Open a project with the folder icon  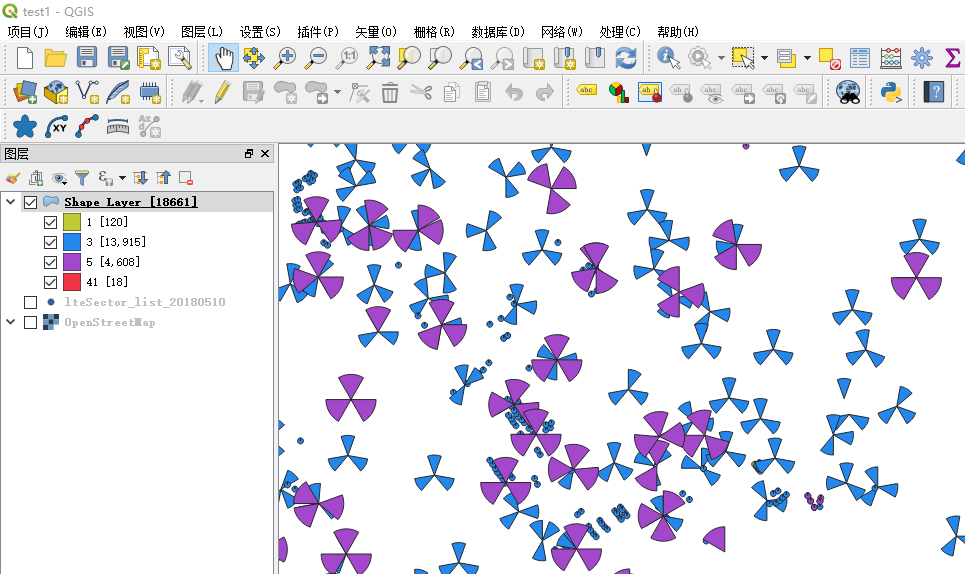coord(55,58)
